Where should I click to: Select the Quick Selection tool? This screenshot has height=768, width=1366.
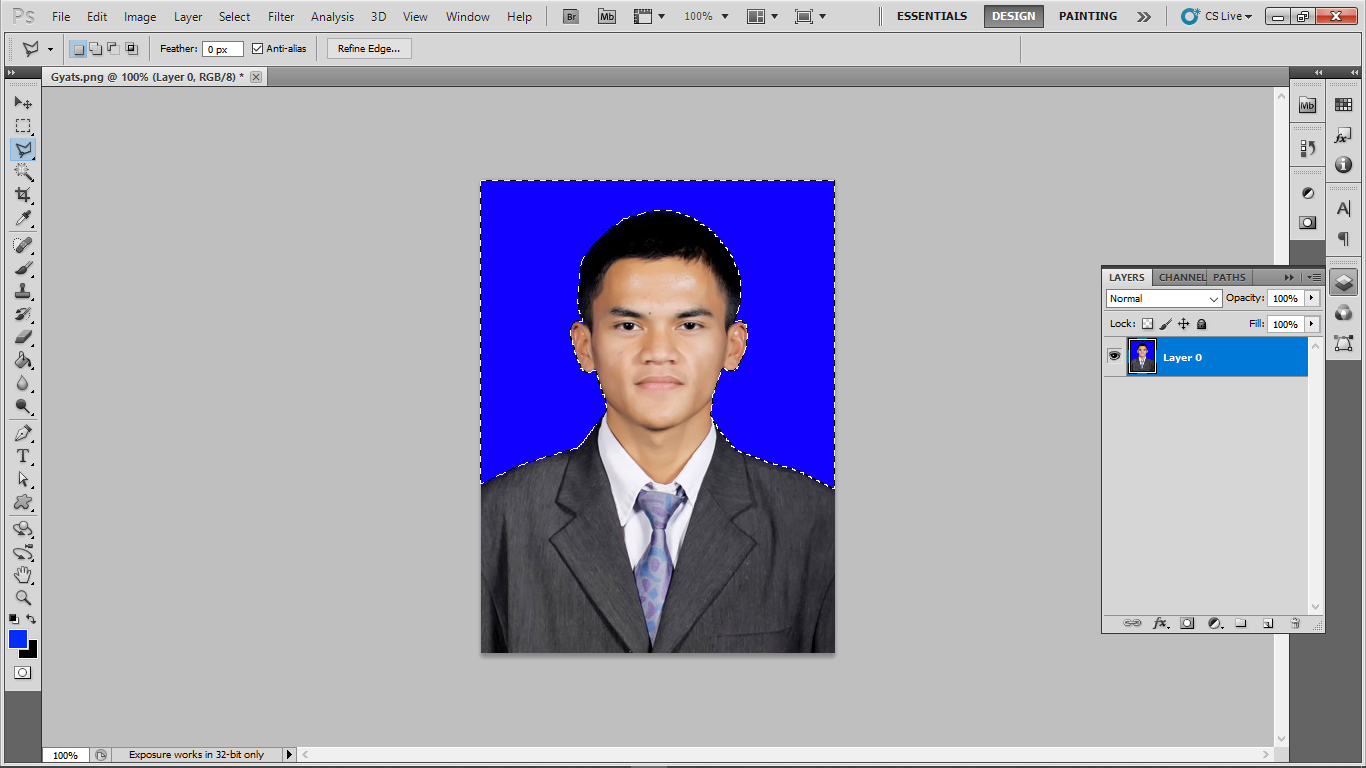click(x=23, y=173)
